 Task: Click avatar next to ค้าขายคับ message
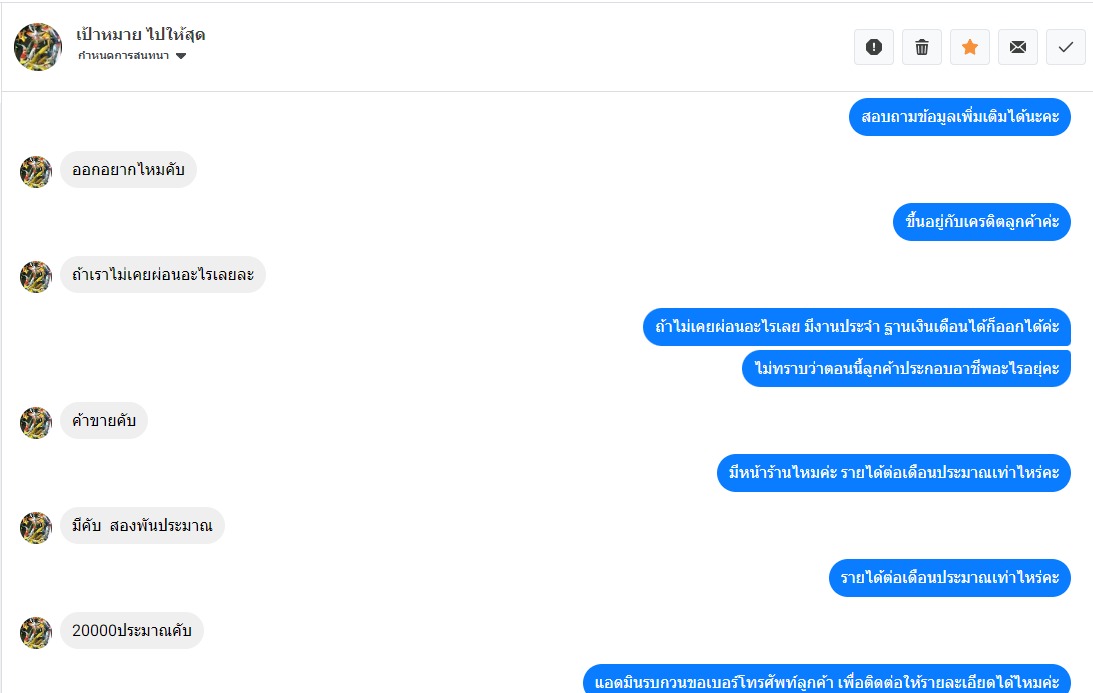[x=36, y=422]
